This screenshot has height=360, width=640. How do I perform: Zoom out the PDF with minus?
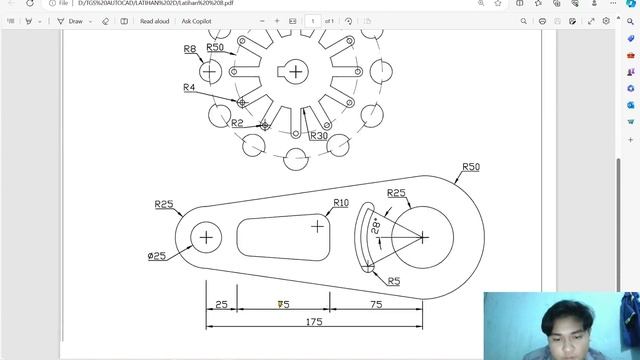[262, 21]
